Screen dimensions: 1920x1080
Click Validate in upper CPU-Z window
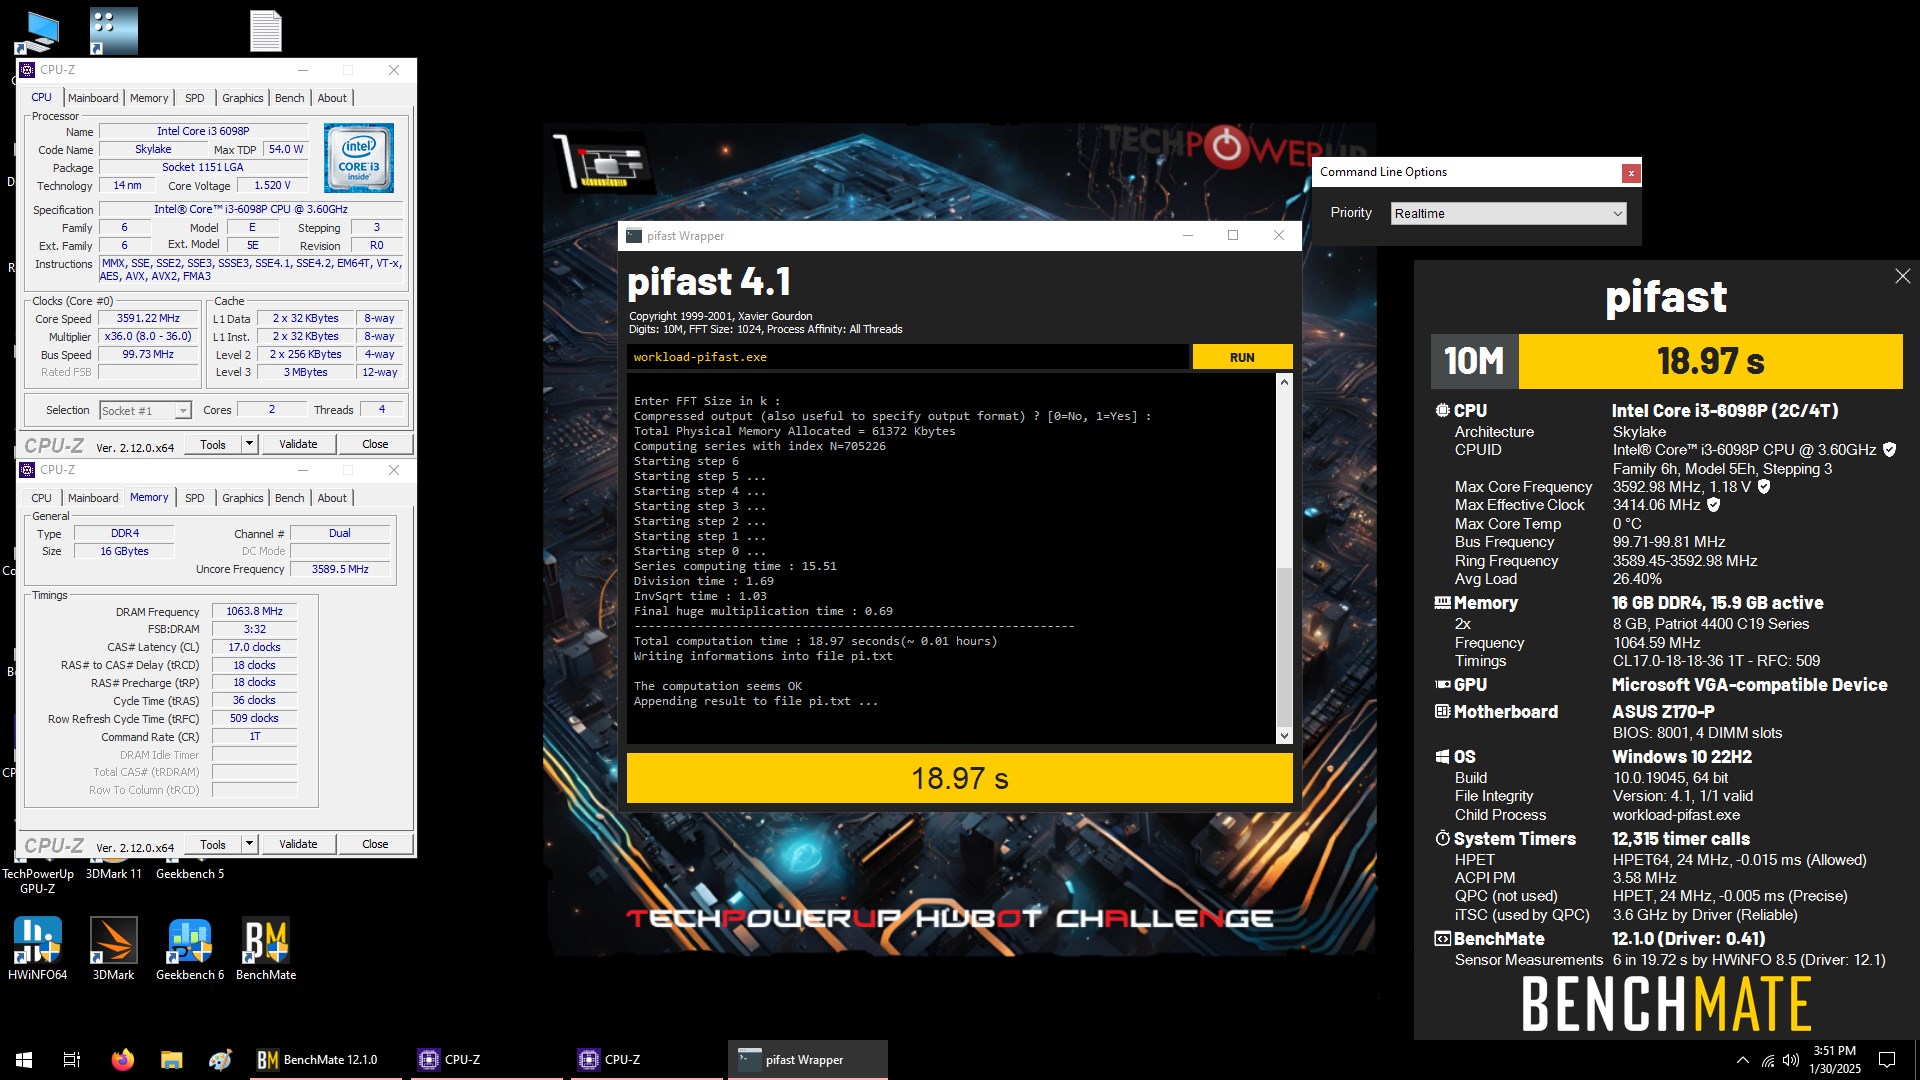pos(298,444)
